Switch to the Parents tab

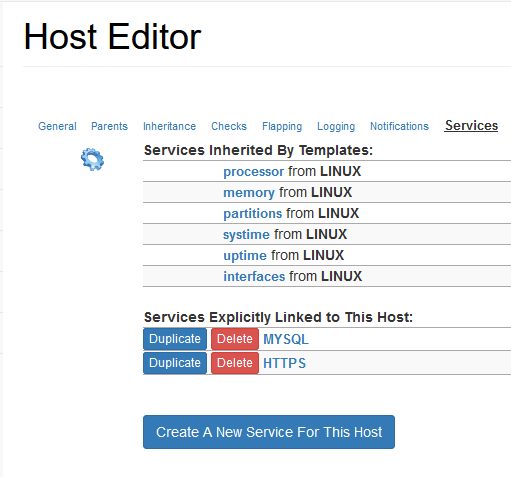coord(109,126)
